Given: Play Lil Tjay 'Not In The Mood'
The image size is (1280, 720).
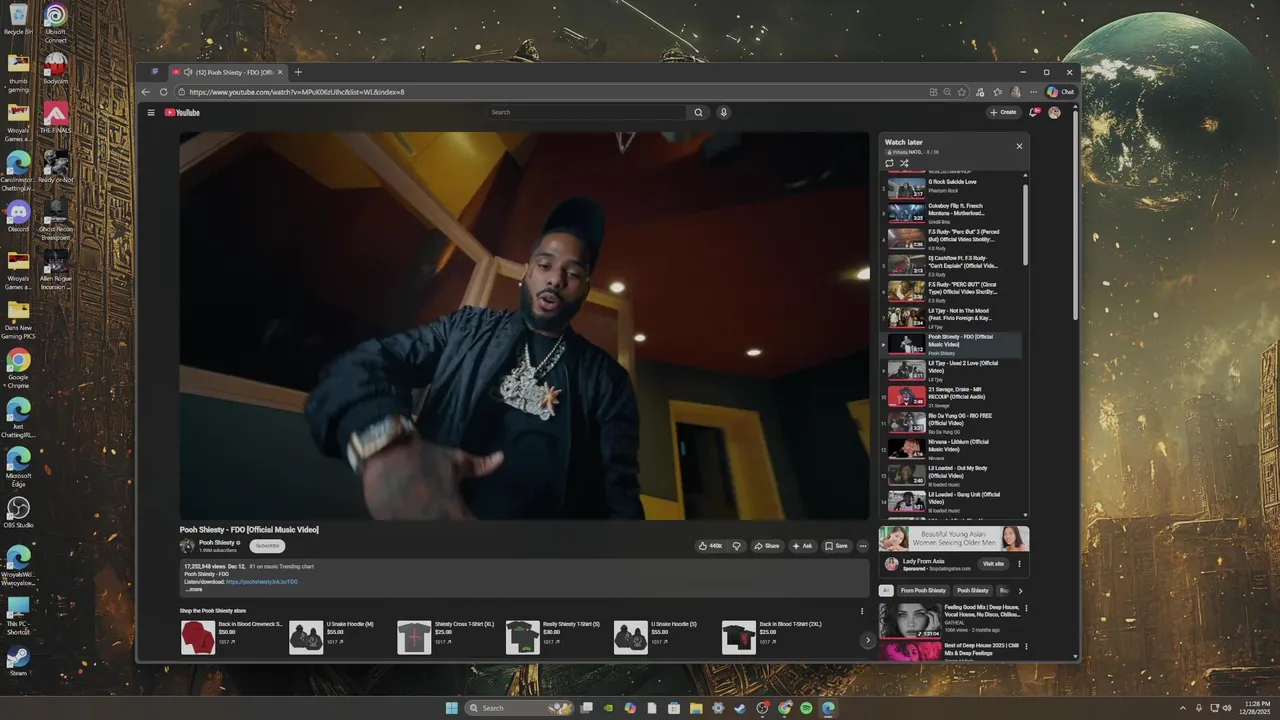Looking at the screenshot, I should click(951, 317).
